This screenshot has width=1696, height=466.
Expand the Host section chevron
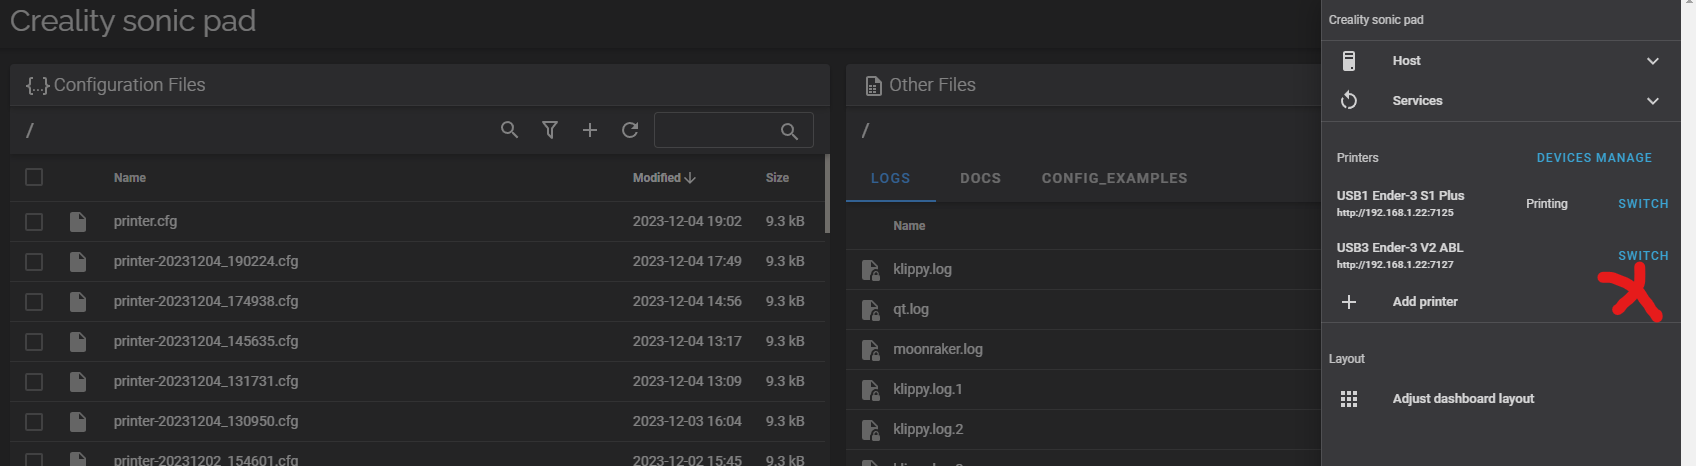pos(1653,61)
